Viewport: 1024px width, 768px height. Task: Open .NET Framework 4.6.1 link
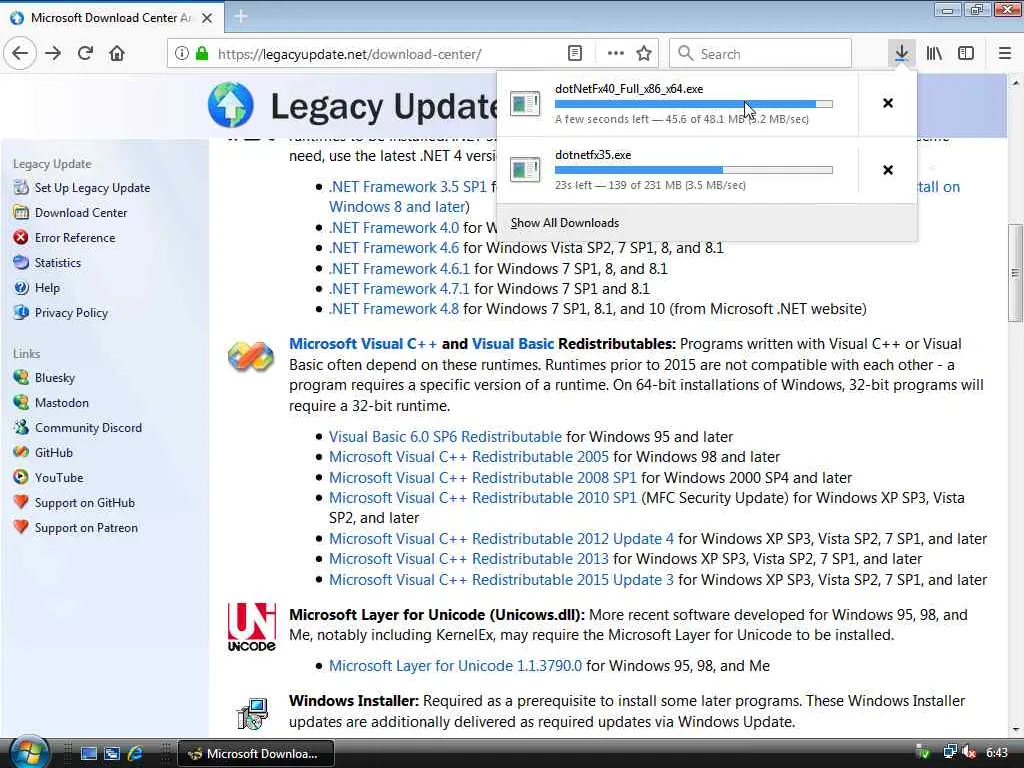pyautogui.click(x=399, y=269)
